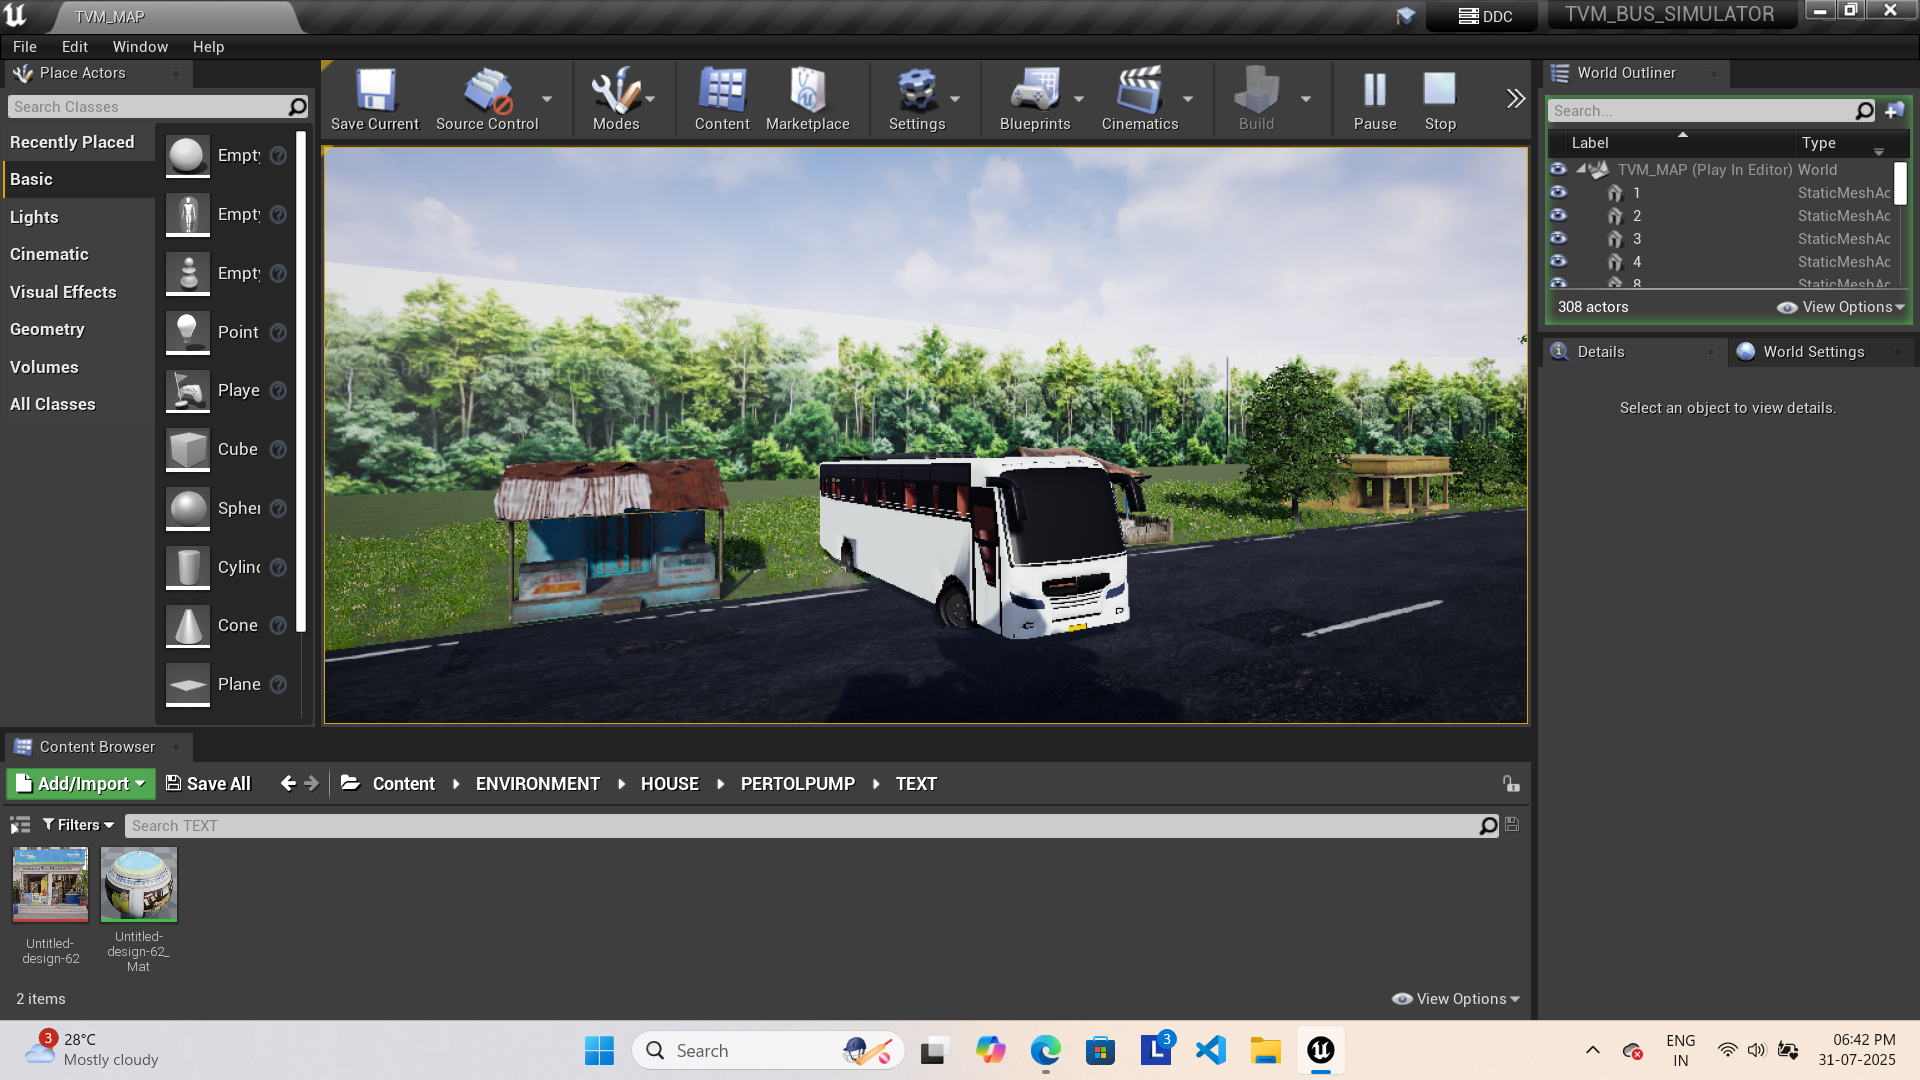Viewport: 1920px width, 1080px height.
Task: Hide StaticMeshActor 3 in World Outliner
Action: 1558,239
